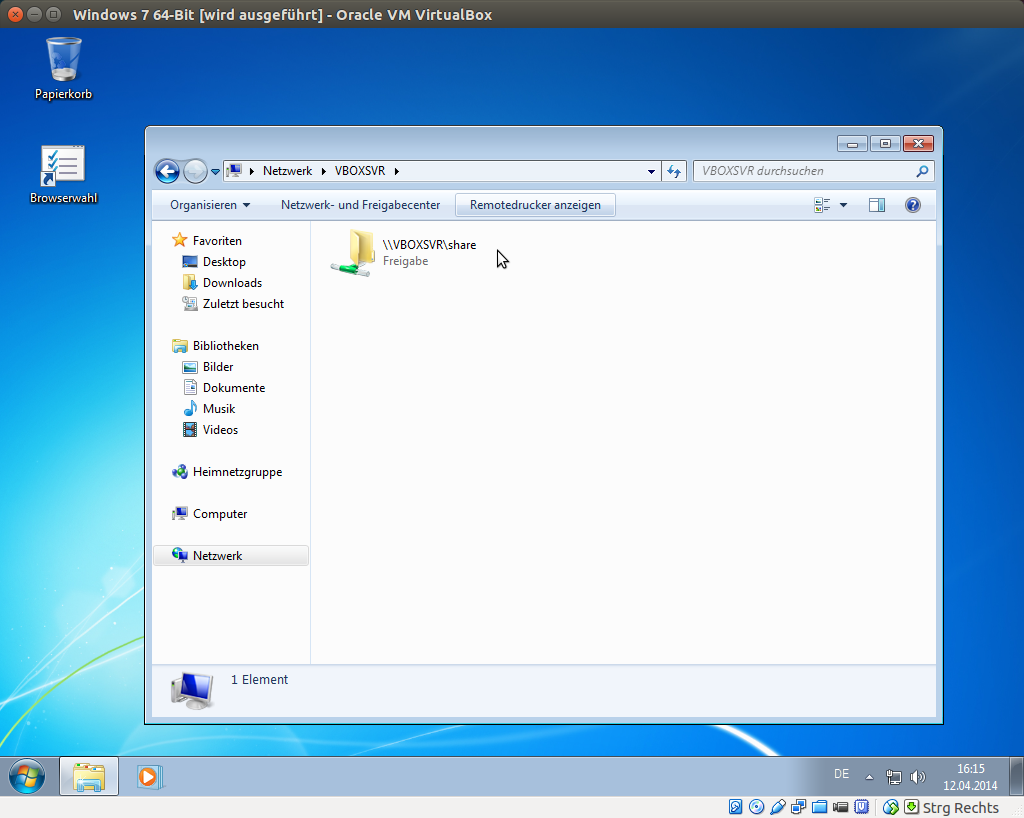Viewport: 1024px width, 818px height.
Task: Click VirtualBox USB status icon
Action: tap(777, 808)
